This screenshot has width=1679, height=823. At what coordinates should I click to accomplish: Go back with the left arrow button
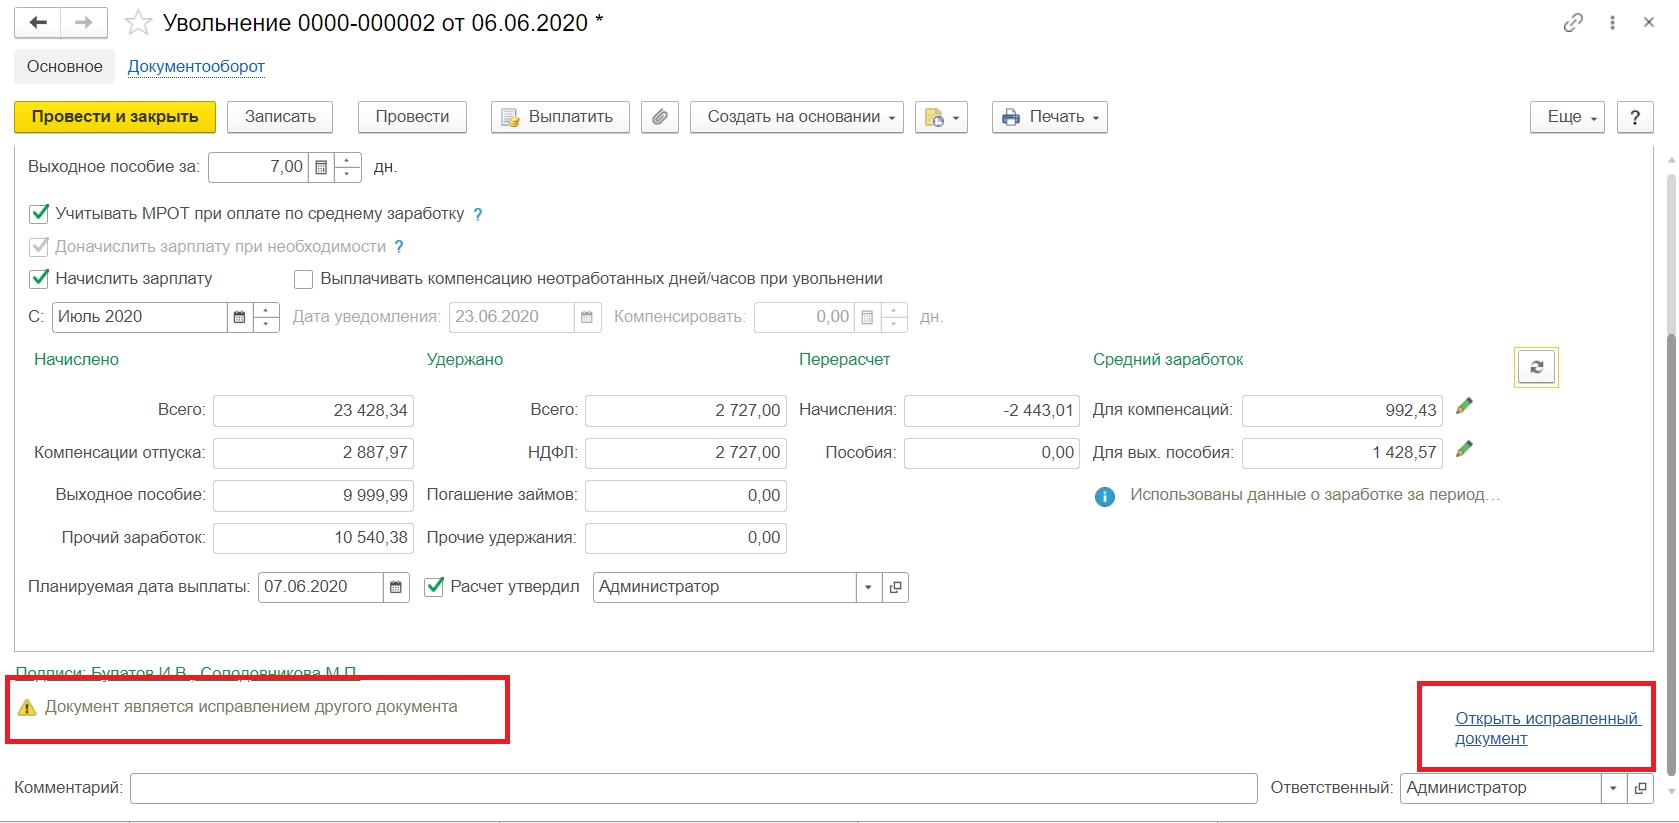point(38,22)
